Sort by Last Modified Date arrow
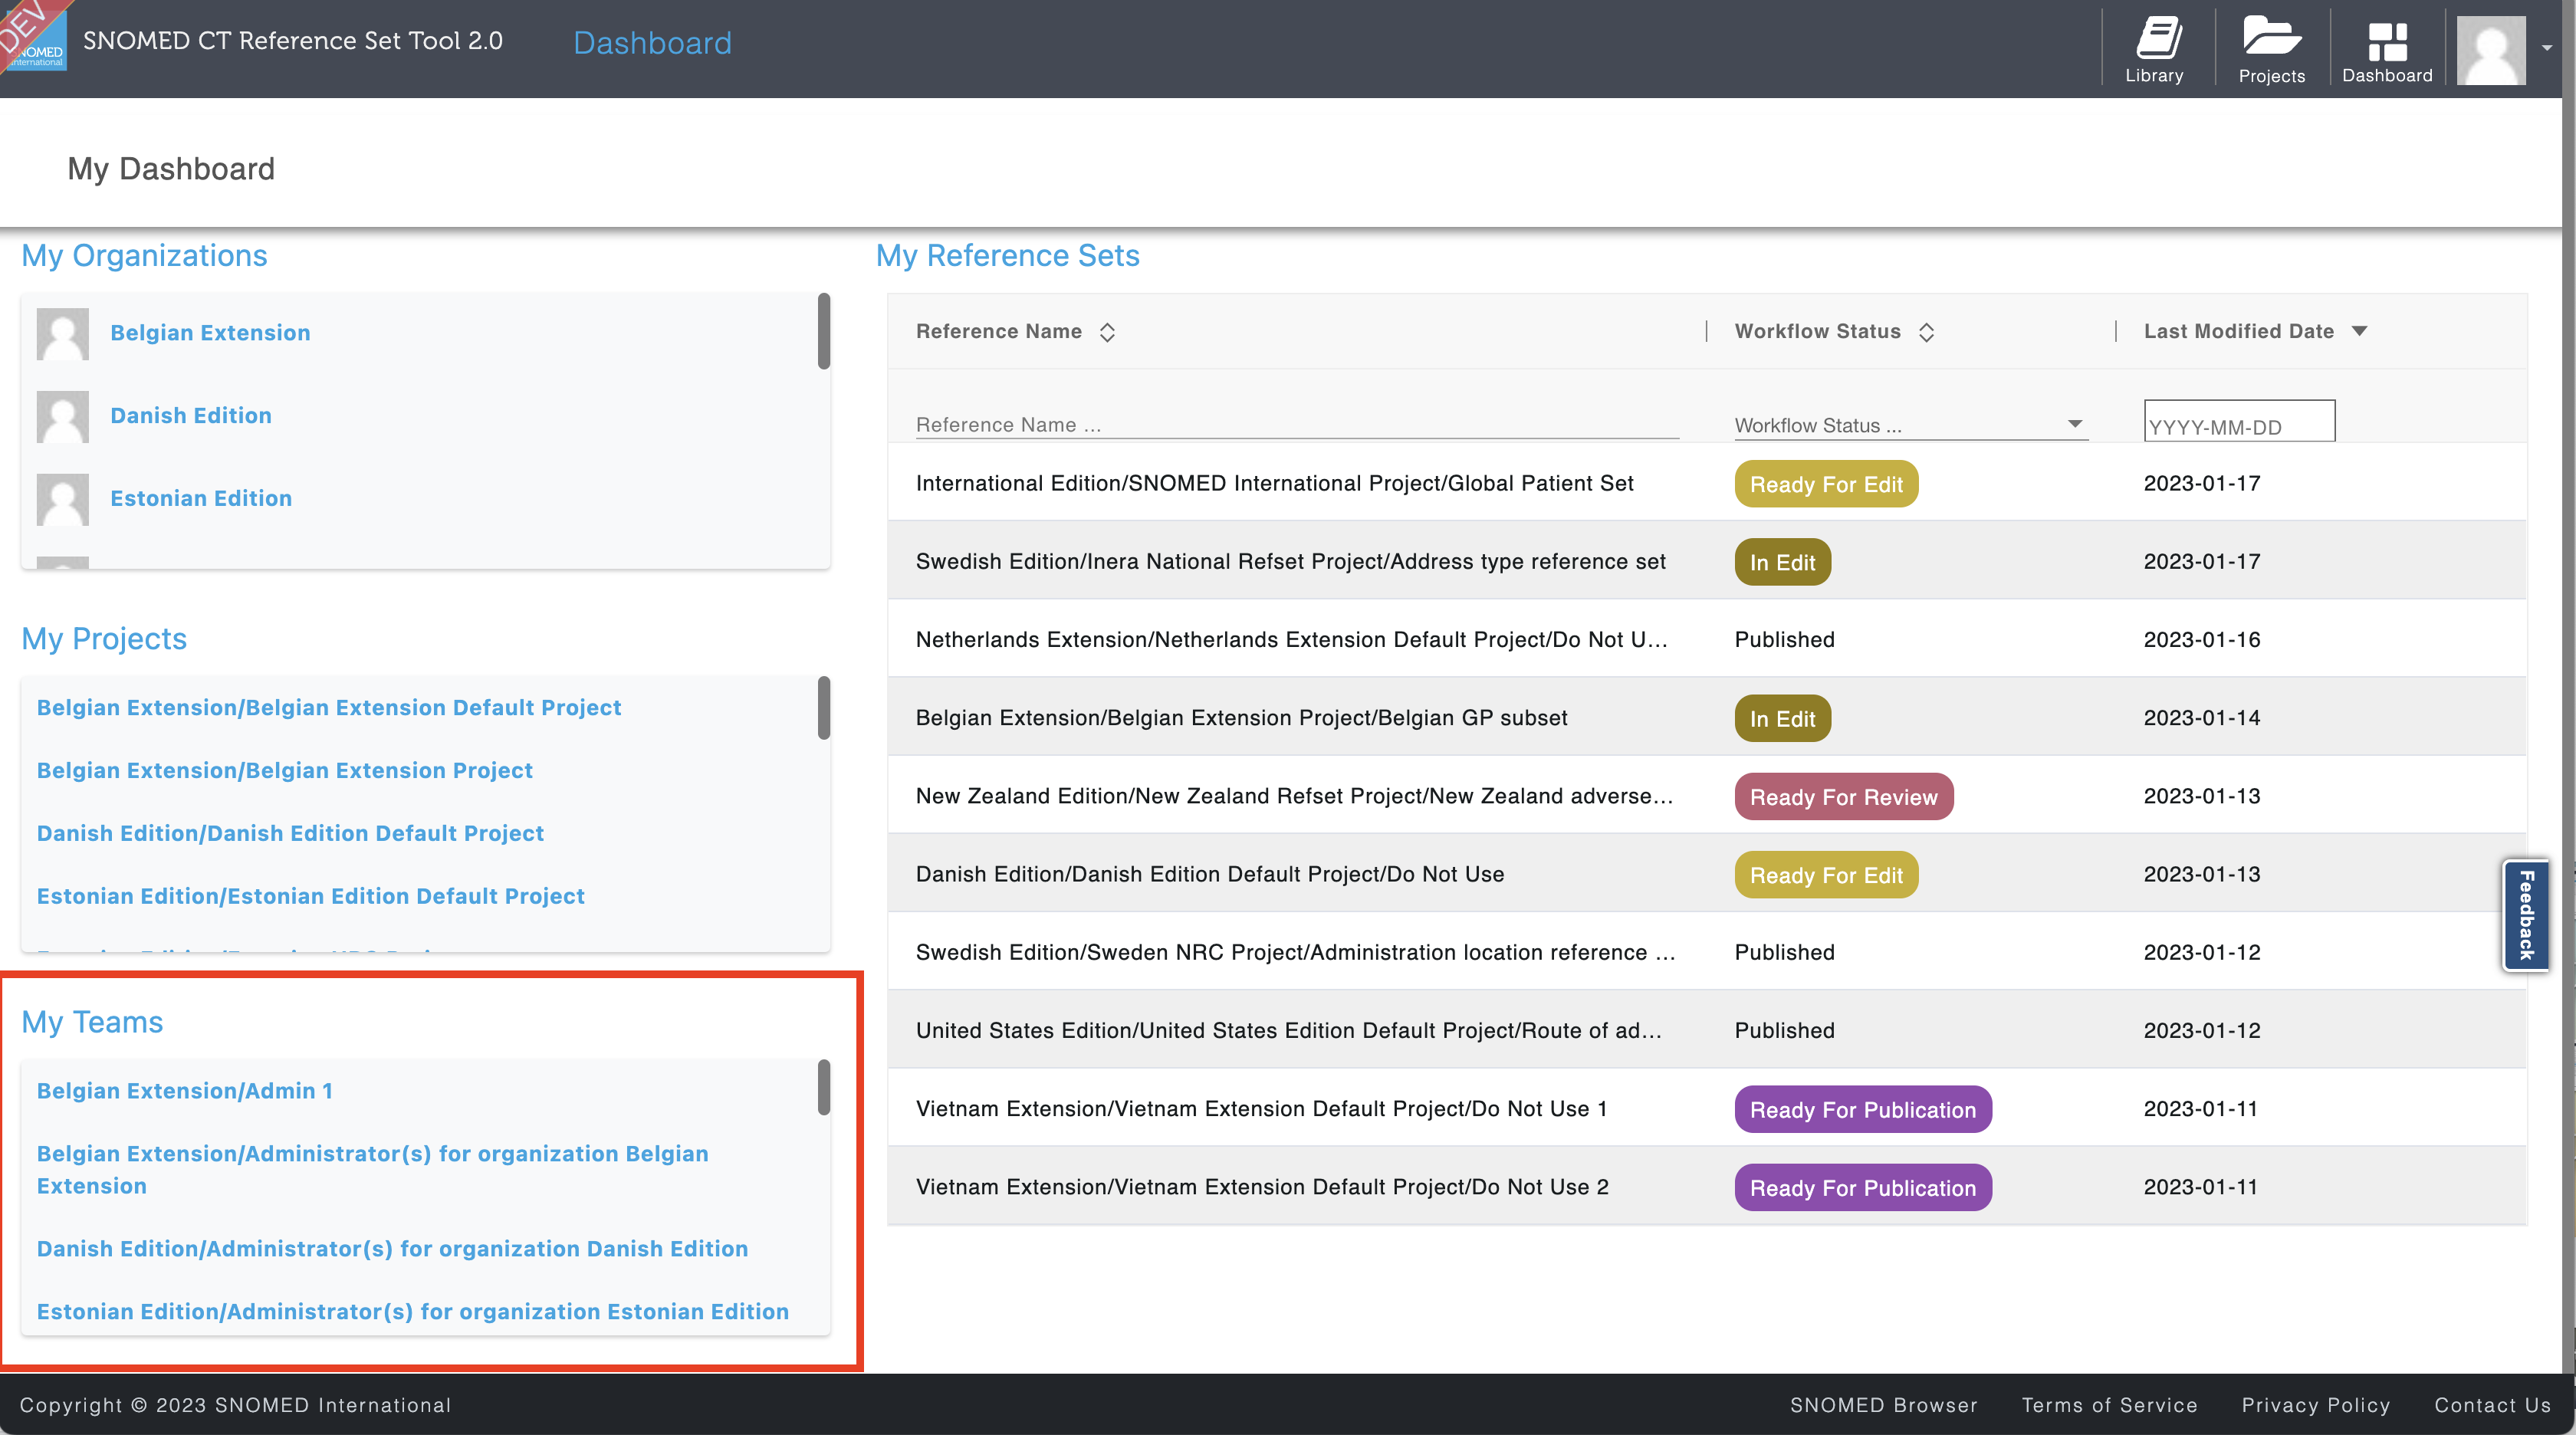The image size is (2576, 1435). tap(2360, 331)
